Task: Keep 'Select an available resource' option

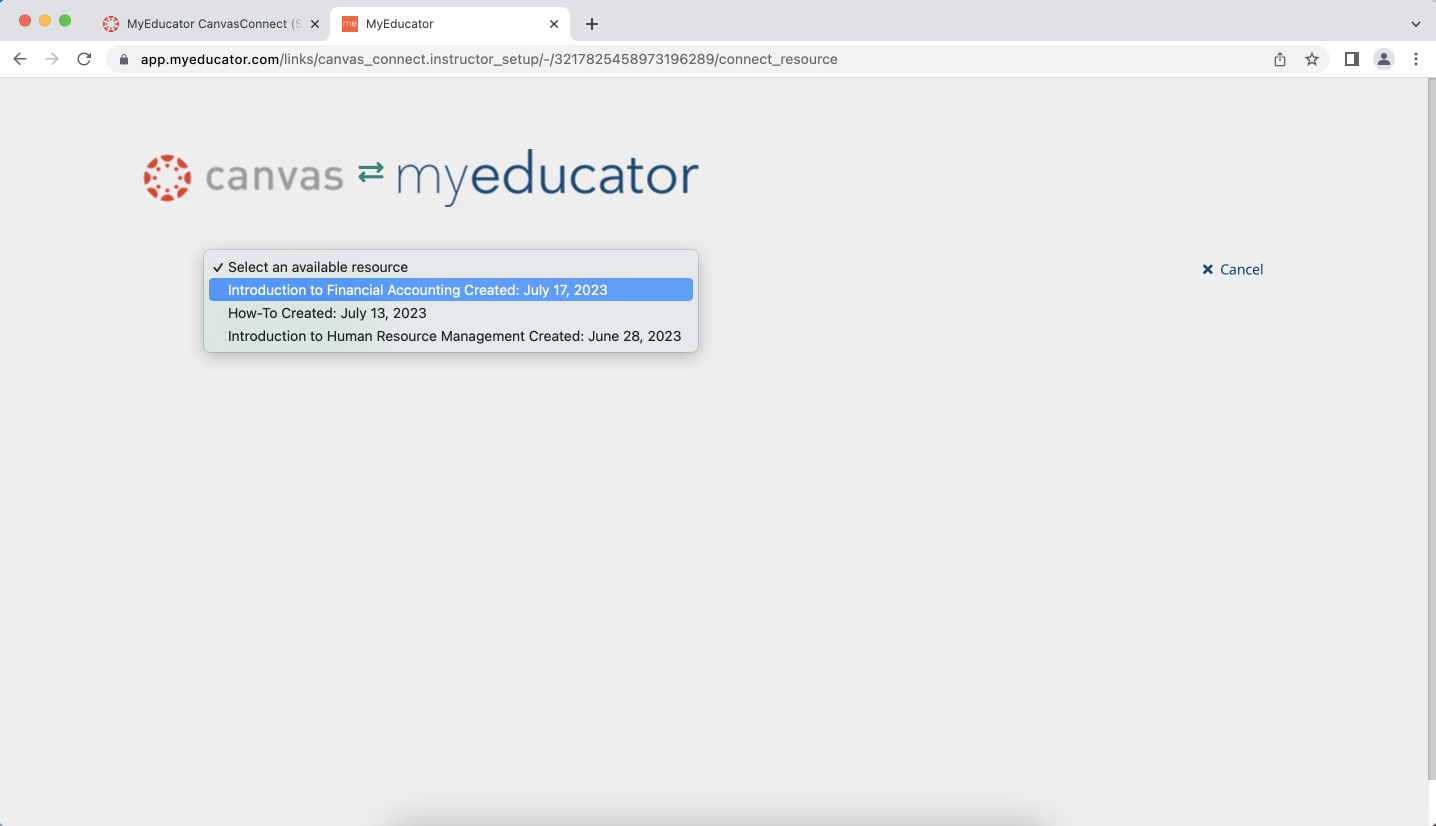Action: click(x=450, y=267)
